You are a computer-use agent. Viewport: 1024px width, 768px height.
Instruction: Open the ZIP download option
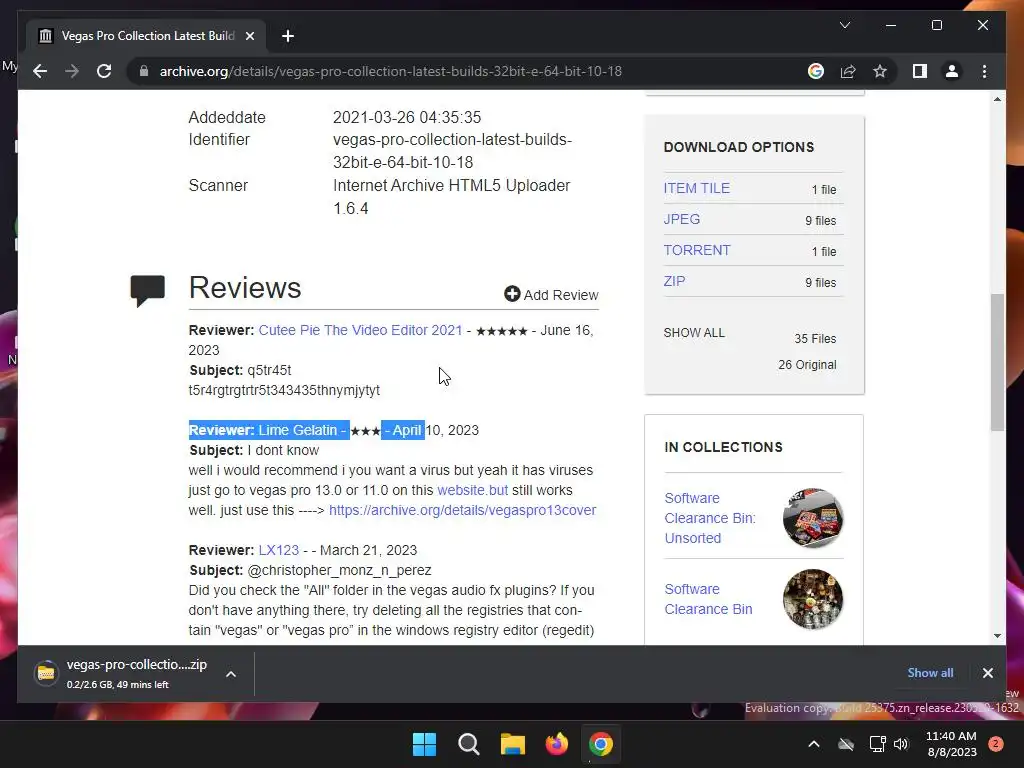tap(674, 281)
